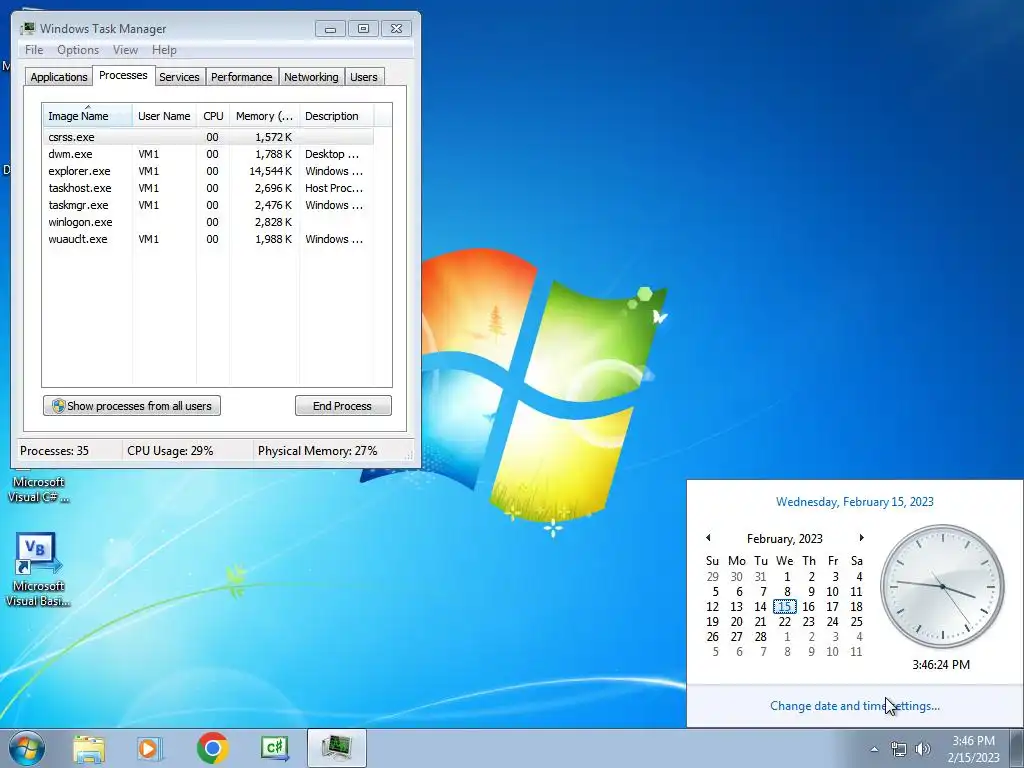
Task: Open the network tray icon
Action: tap(899, 749)
